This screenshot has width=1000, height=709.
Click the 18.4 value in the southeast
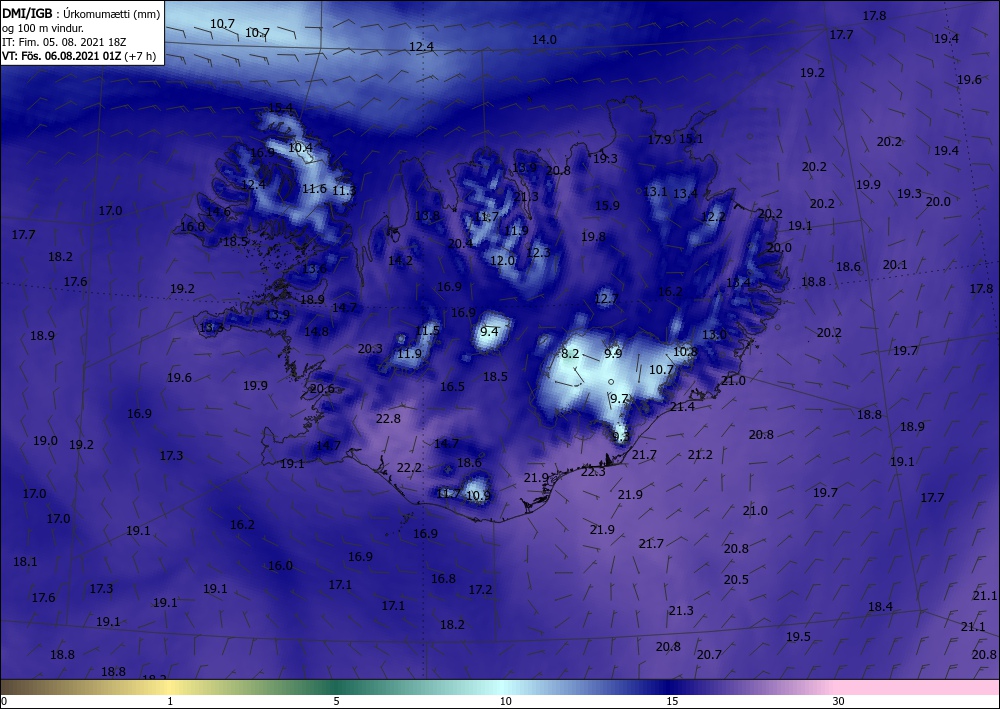880,607
